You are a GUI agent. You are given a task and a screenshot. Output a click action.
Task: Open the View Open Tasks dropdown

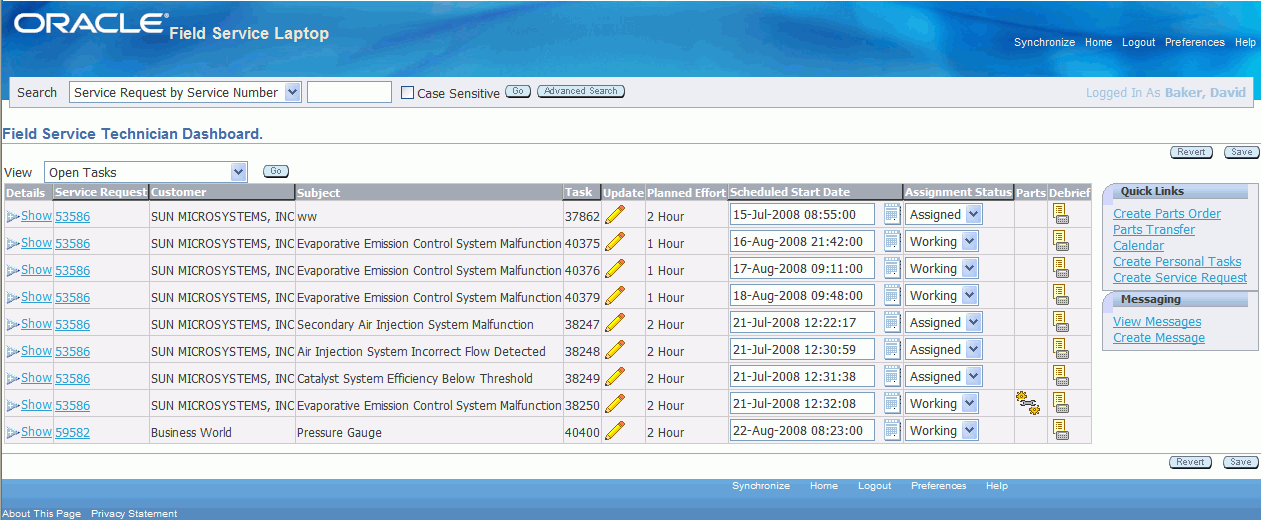pos(145,172)
